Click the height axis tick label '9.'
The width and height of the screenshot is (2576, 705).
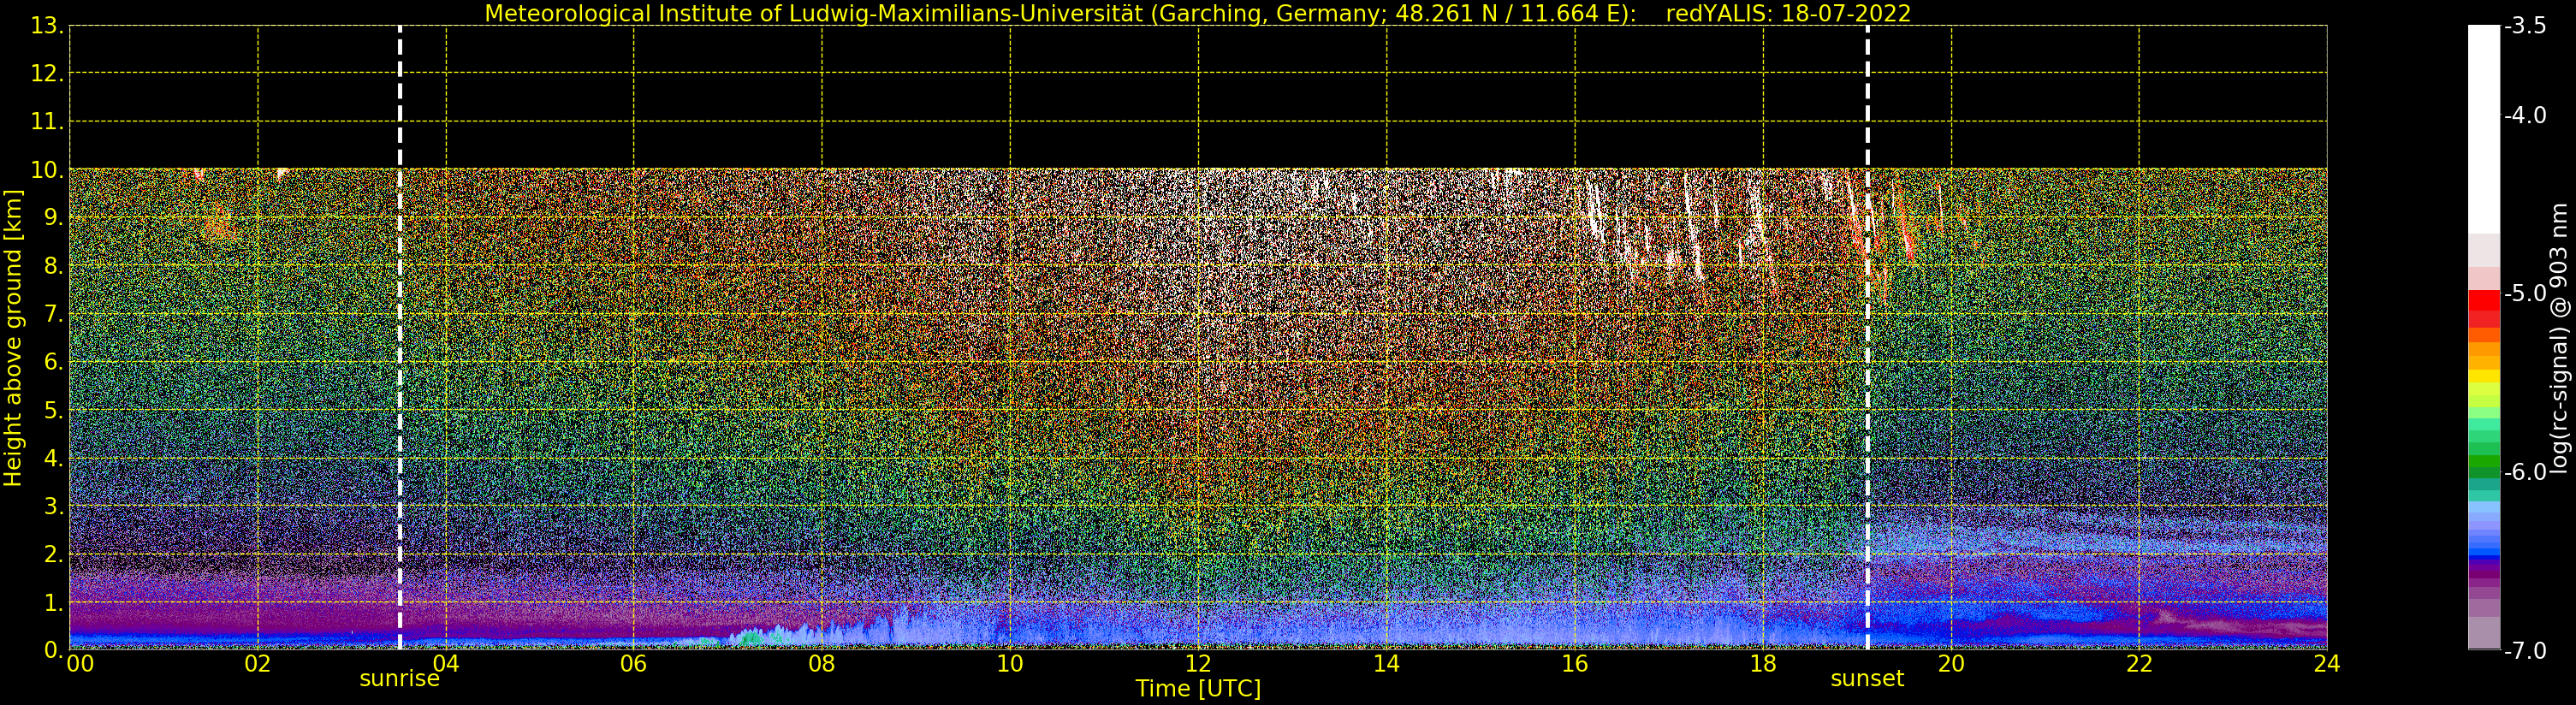tap(53, 218)
